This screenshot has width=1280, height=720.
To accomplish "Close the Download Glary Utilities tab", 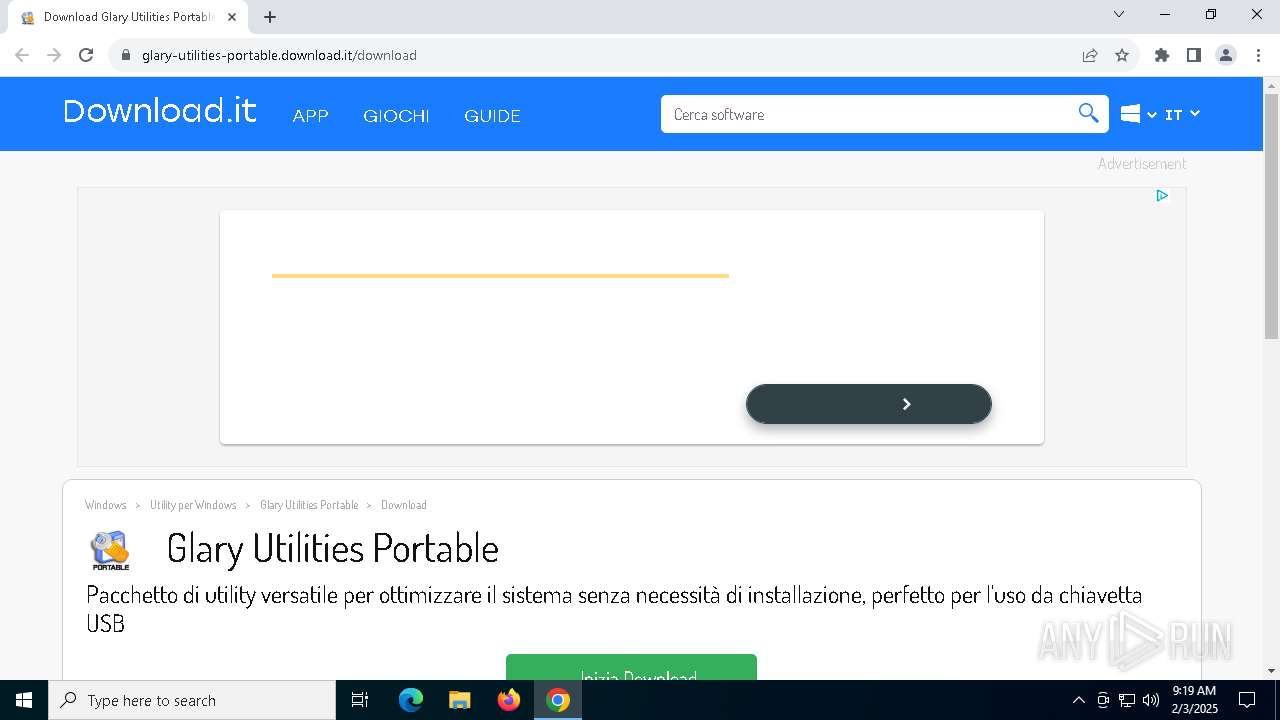I will click(x=233, y=17).
